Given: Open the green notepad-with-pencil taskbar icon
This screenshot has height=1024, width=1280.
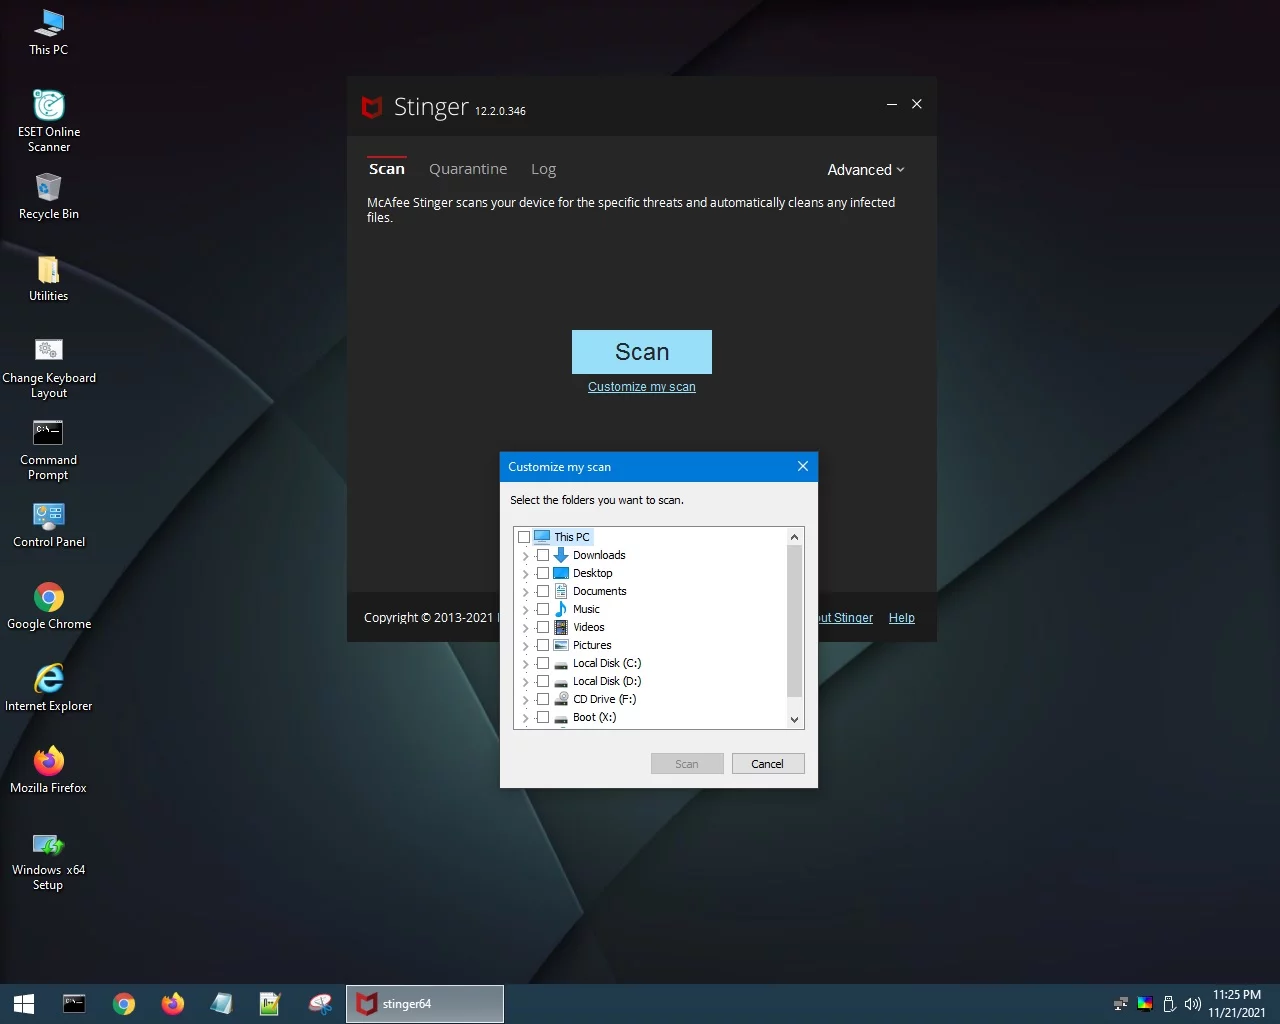Looking at the screenshot, I should [270, 1004].
